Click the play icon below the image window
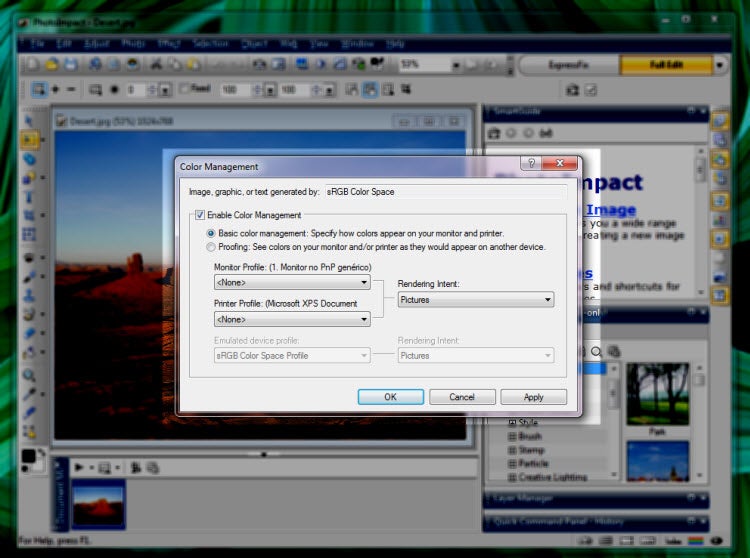Image resolution: width=750 pixels, height=558 pixels. pyautogui.click(x=79, y=467)
